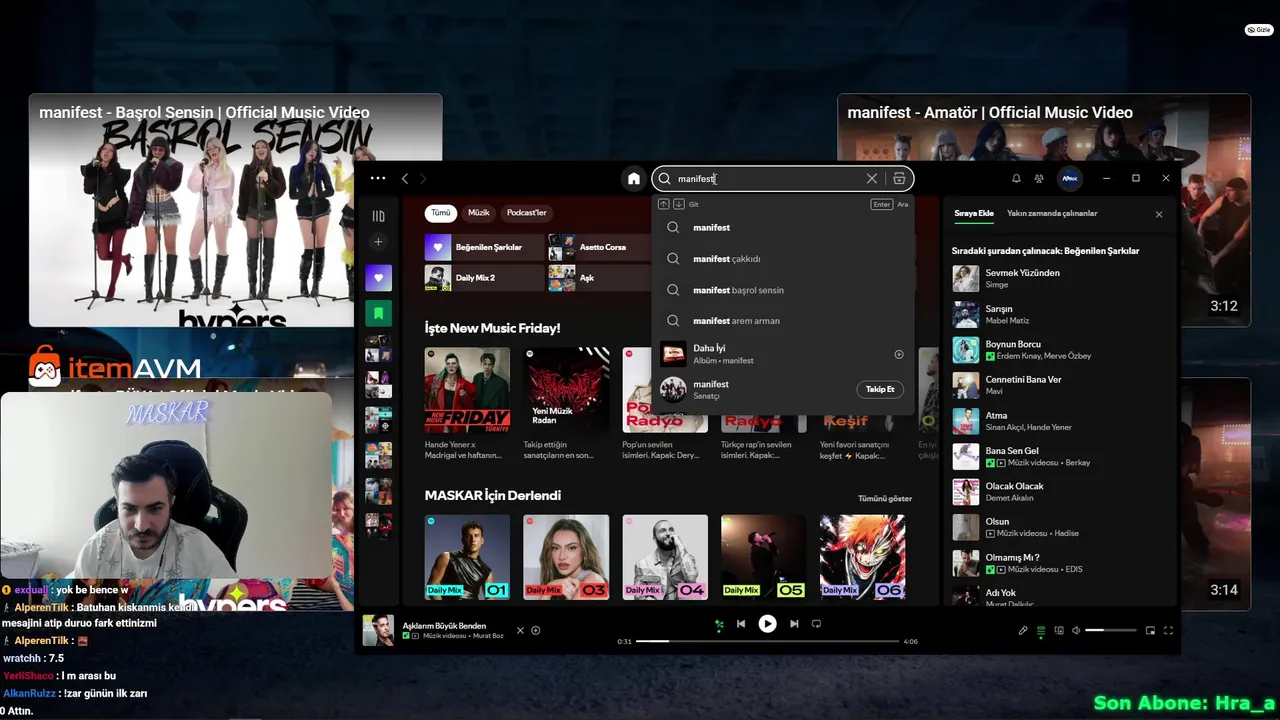Open the green bookmark episodes tile in sidebar
The image size is (1280, 720).
click(x=378, y=313)
